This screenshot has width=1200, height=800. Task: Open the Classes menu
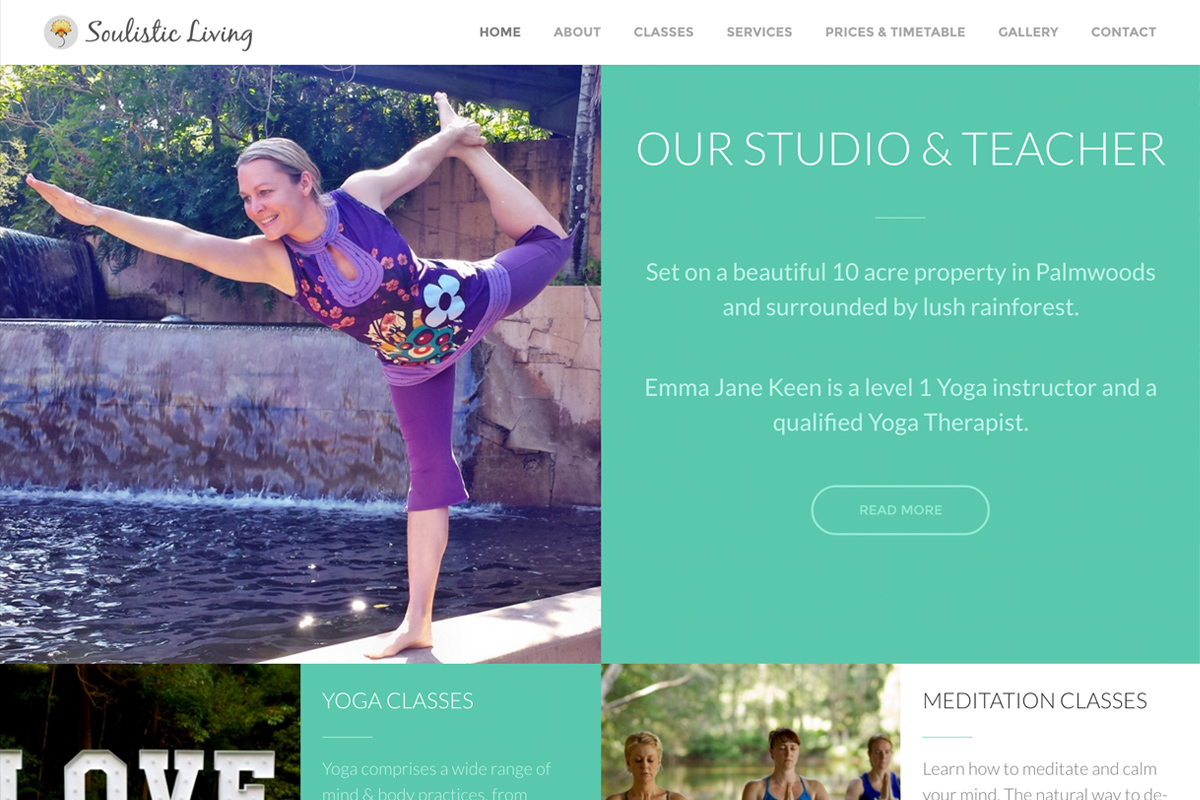tap(663, 32)
